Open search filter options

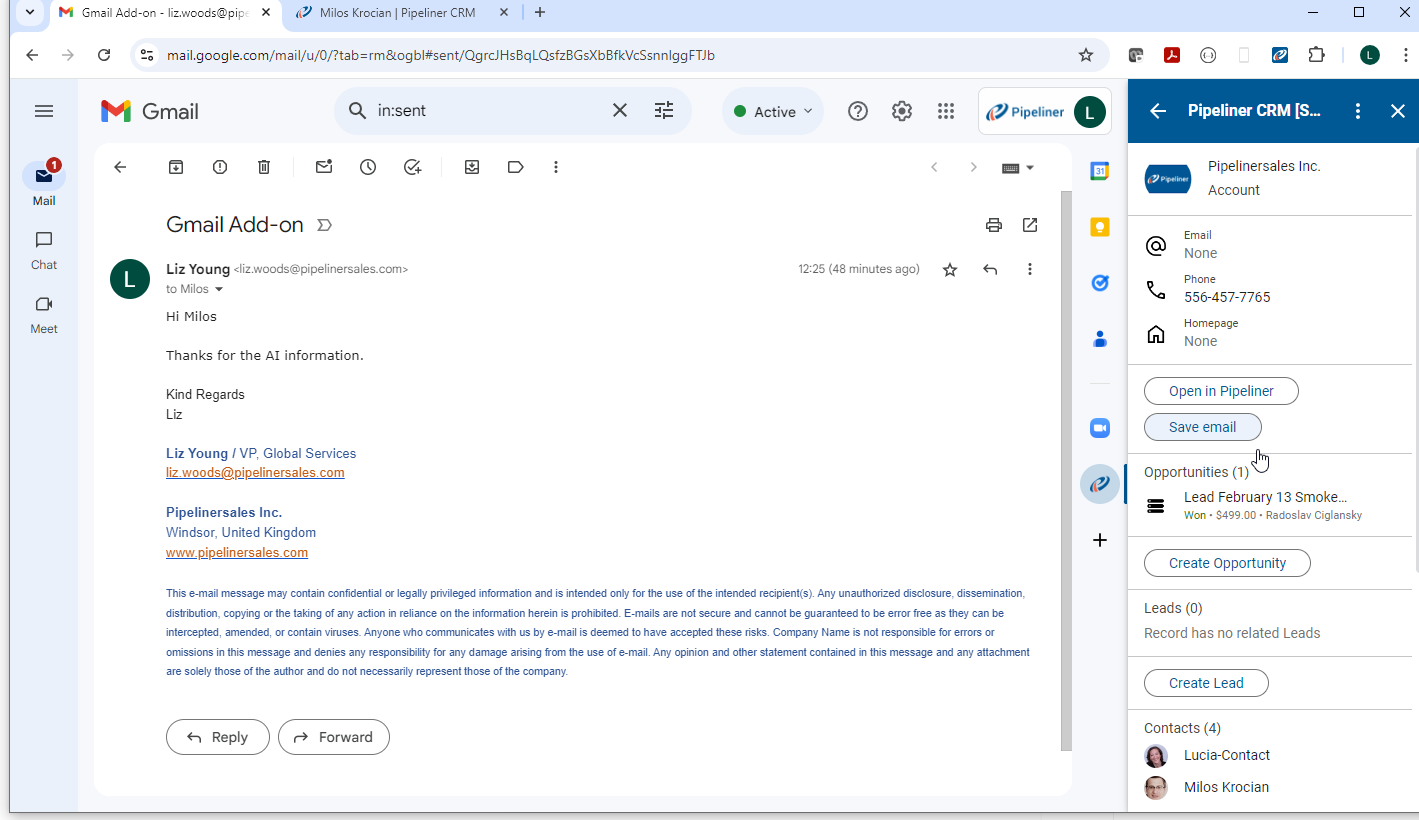pyautogui.click(x=664, y=111)
